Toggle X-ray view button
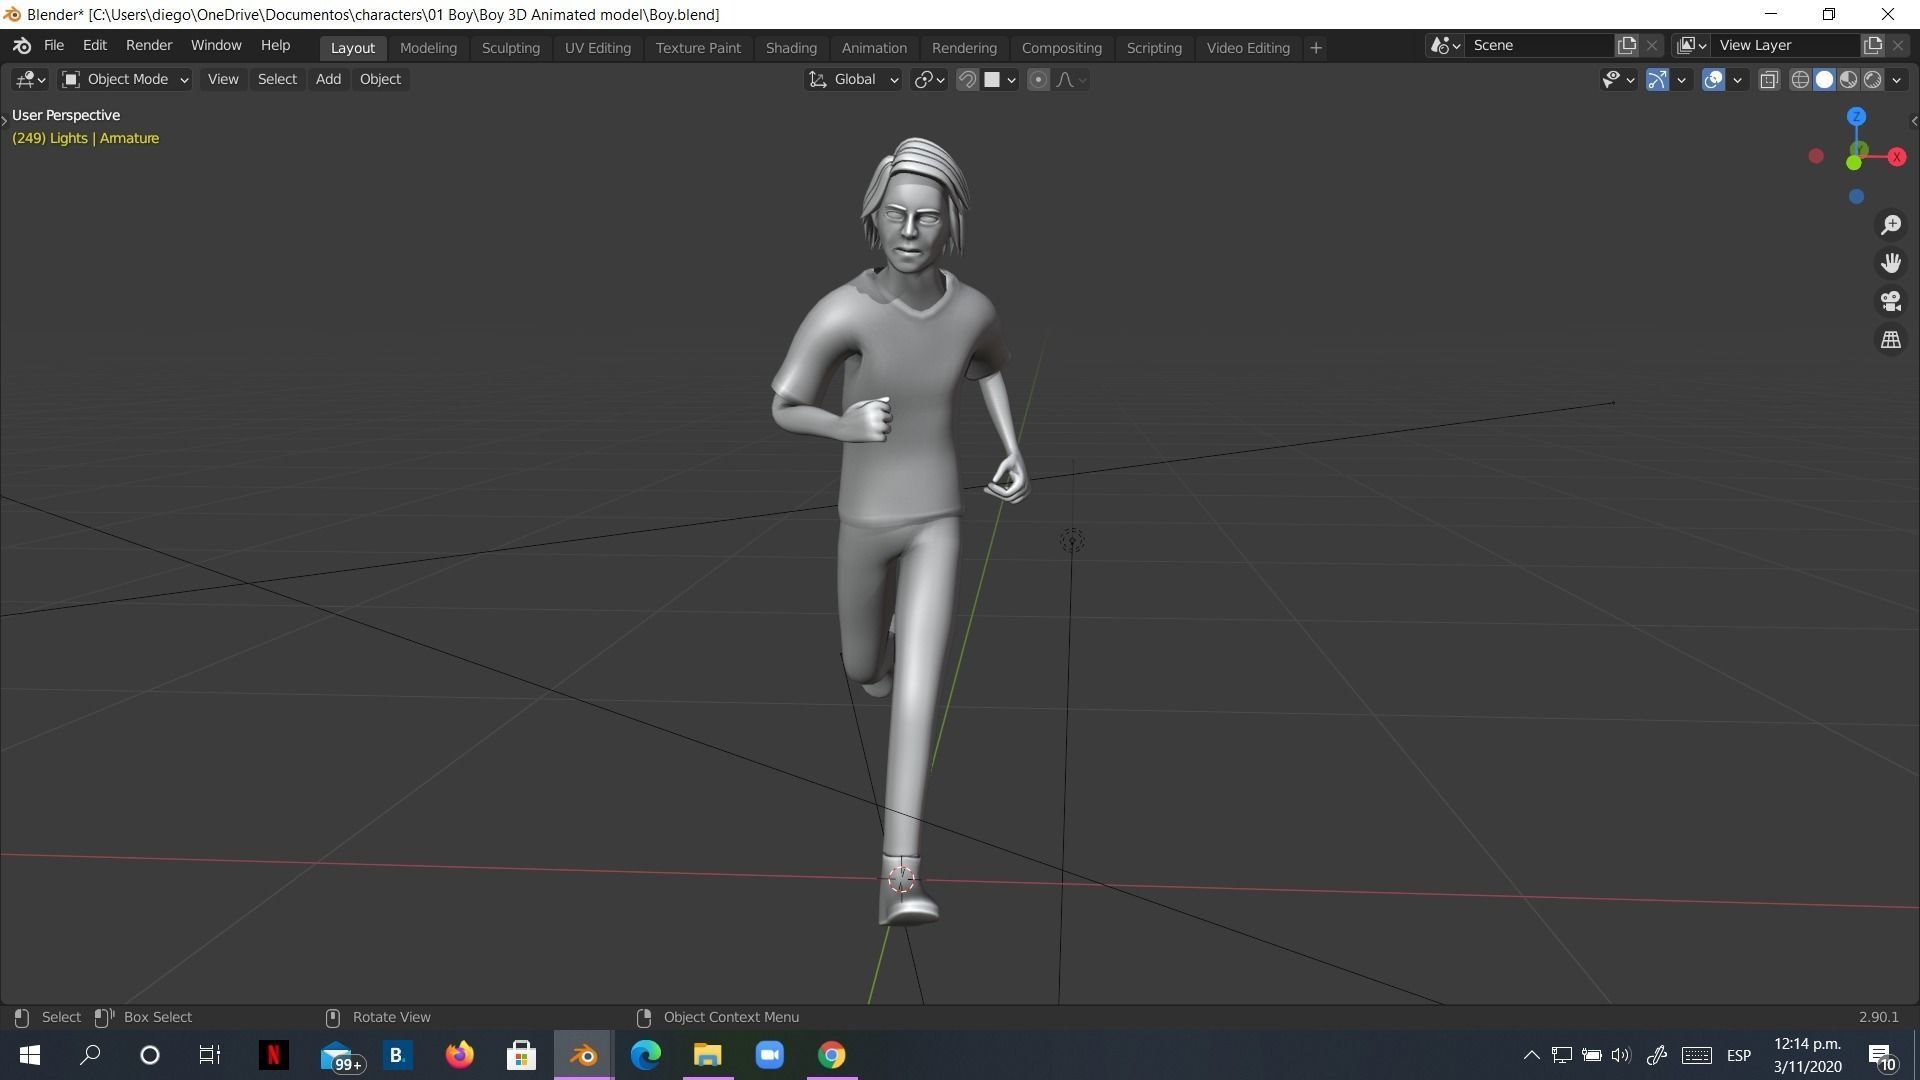Screen dimensions: 1920x1080 [1768, 80]
